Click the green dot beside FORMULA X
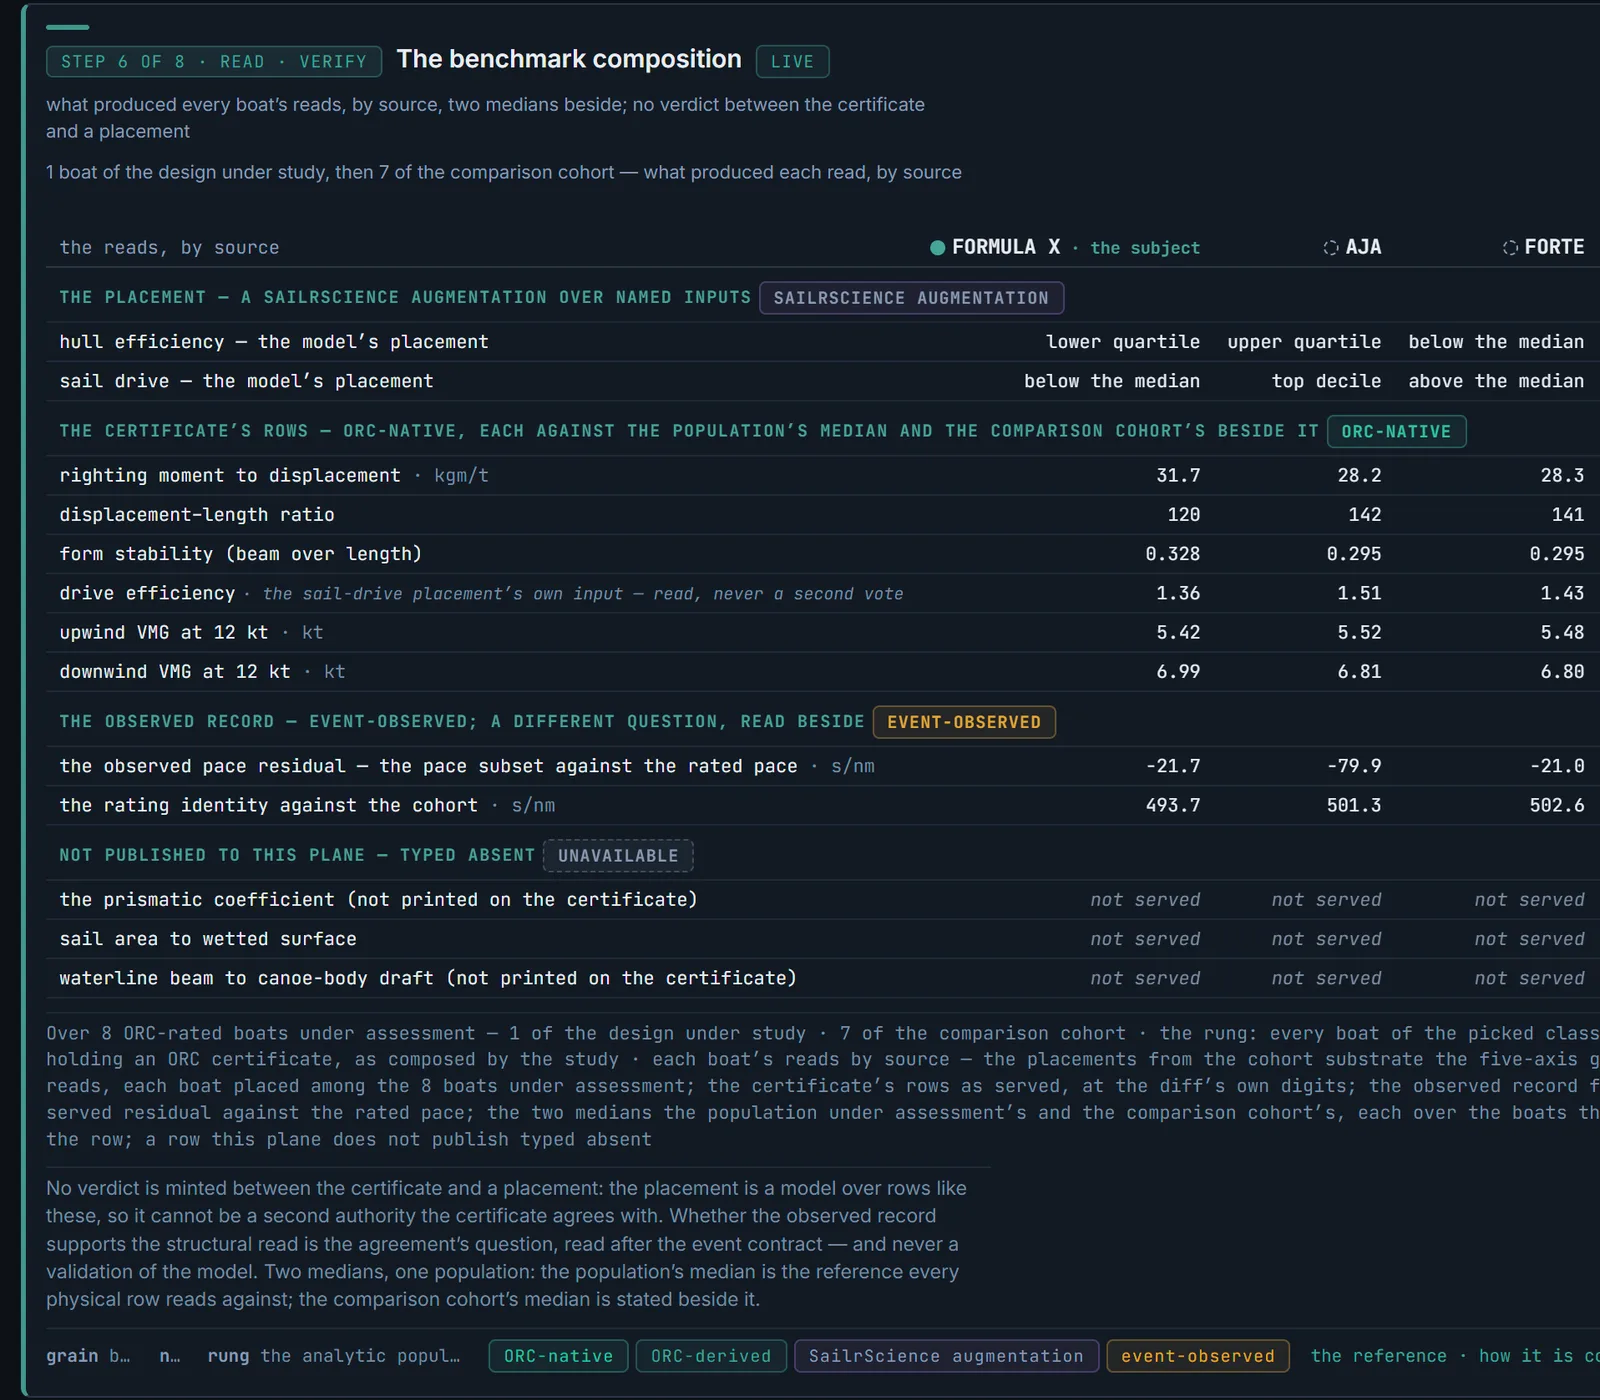This screenshot has height=1400, width=1600. click(937, 248)
